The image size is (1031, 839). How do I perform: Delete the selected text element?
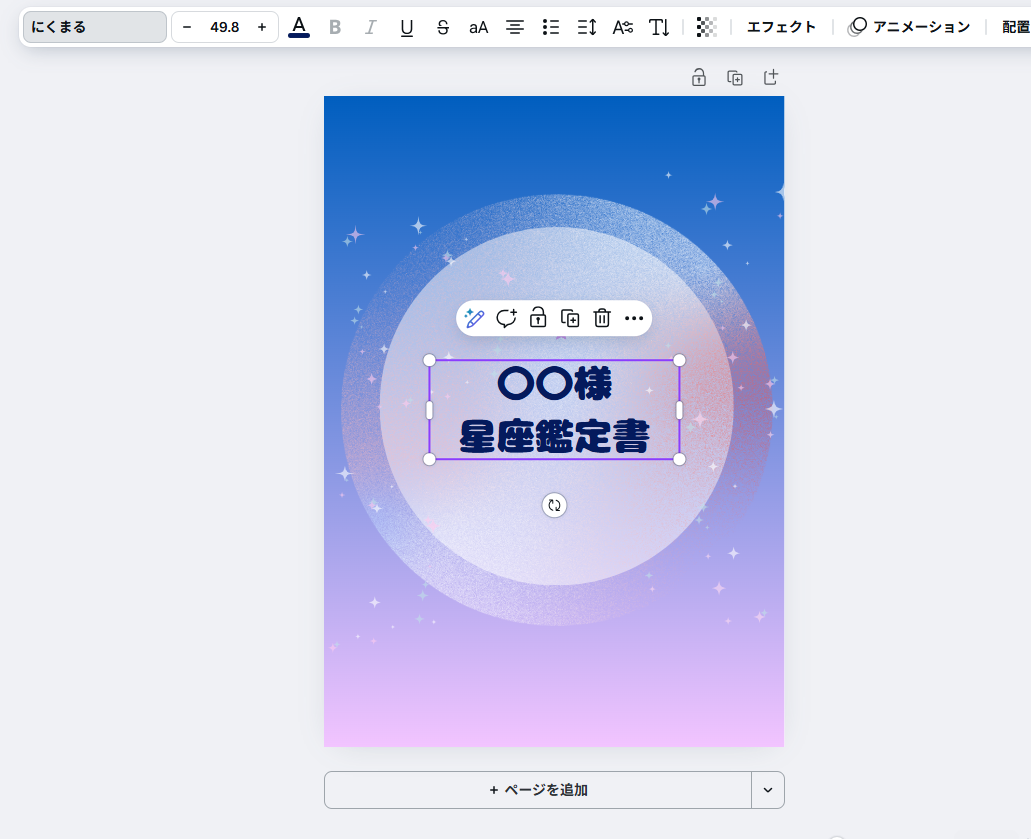click(602, 318)
